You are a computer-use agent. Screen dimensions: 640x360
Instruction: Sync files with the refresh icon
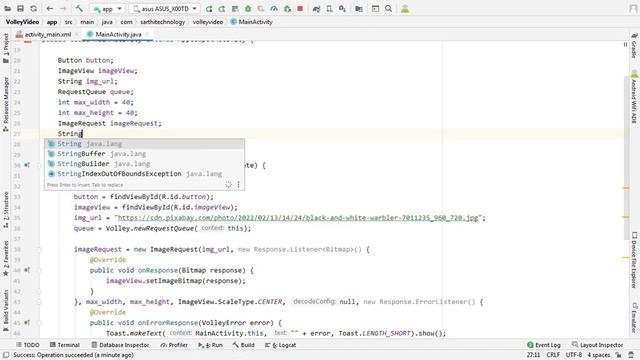pos(33,9)
